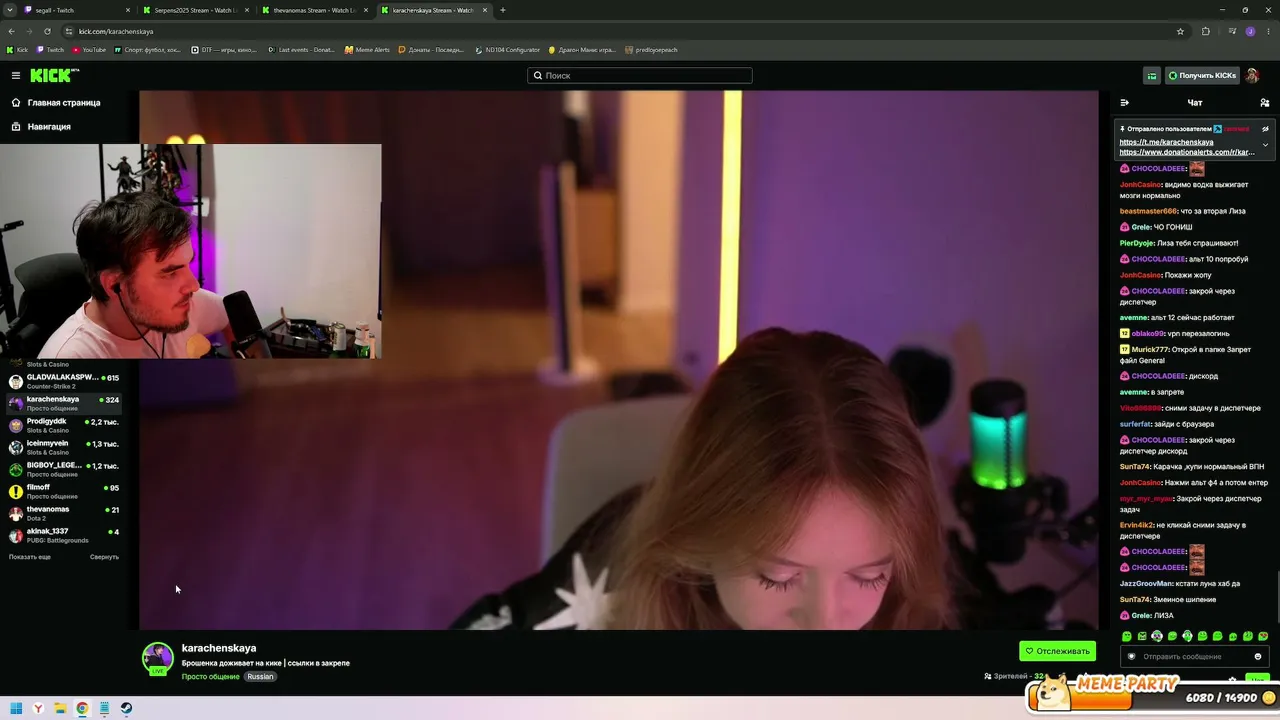
Task: Open iceinmyvein channel in sidebar
Action: coord(64,447)
